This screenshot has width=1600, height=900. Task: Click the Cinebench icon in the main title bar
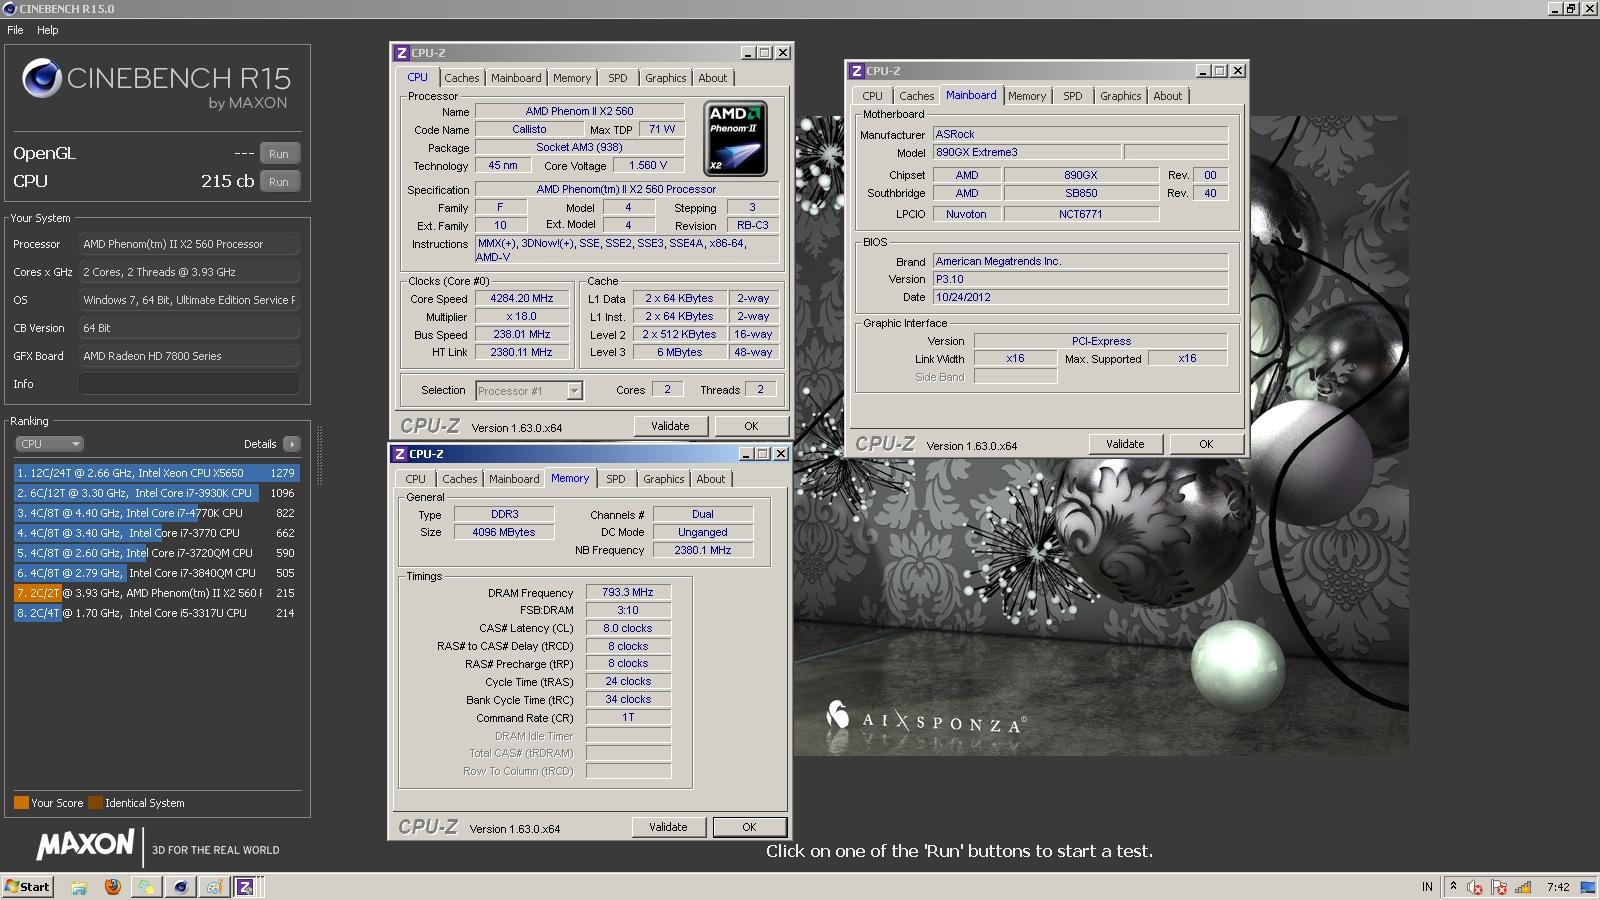10,9
